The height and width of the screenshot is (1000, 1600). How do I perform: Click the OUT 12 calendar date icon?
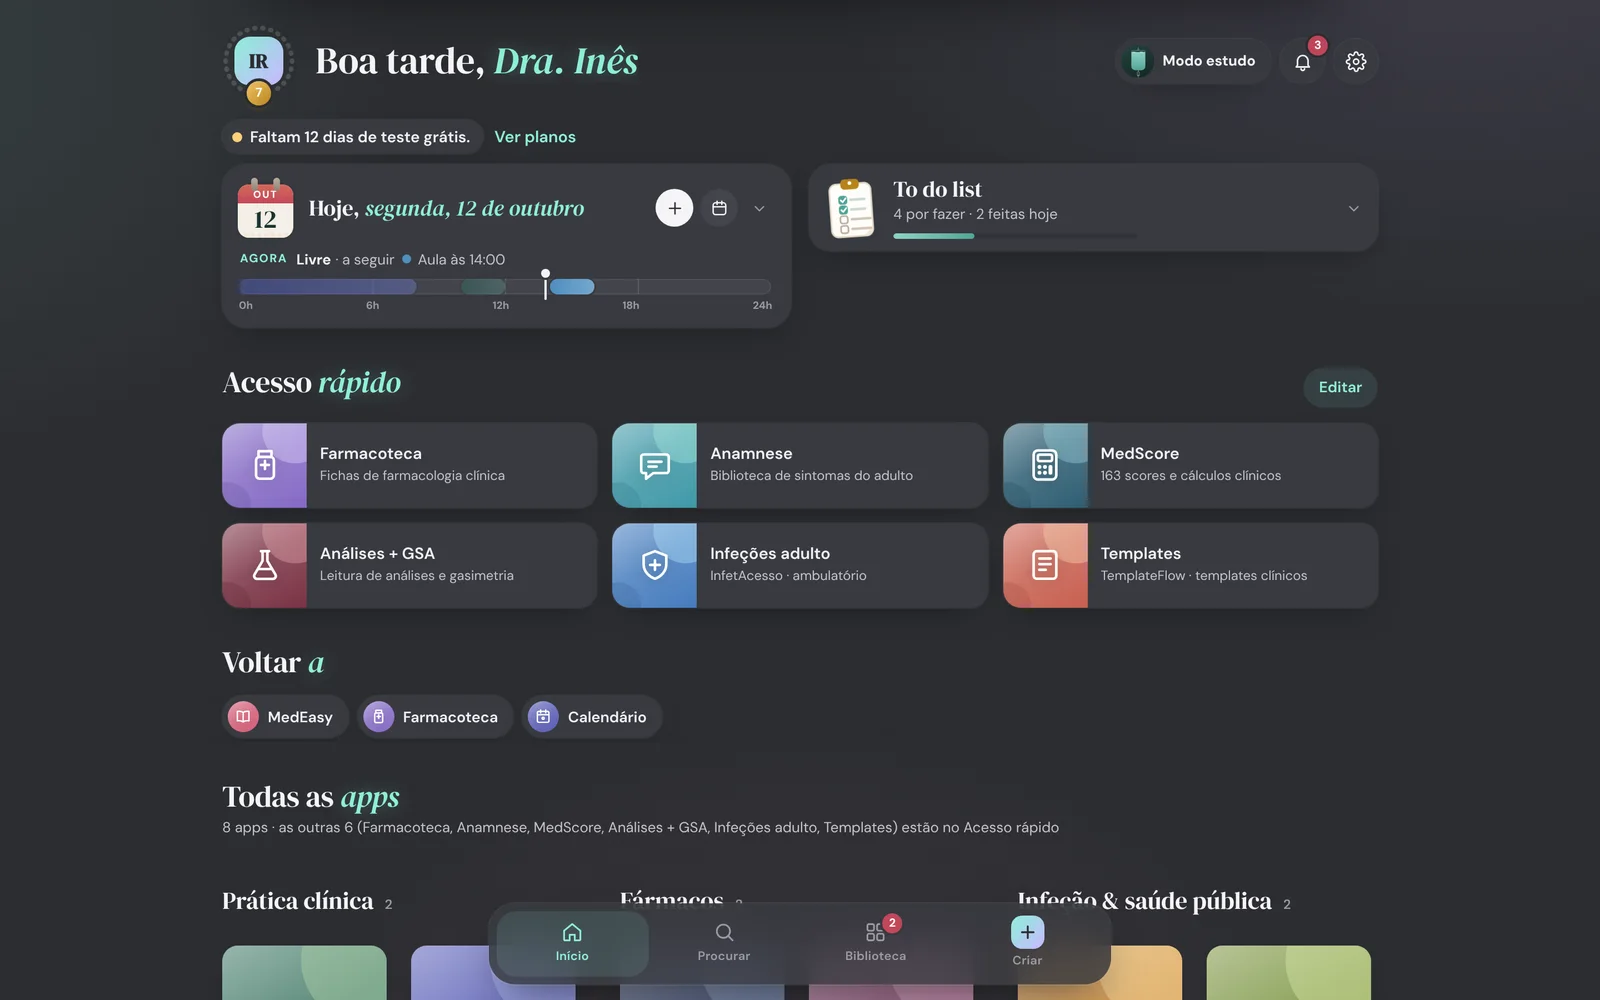265,208
